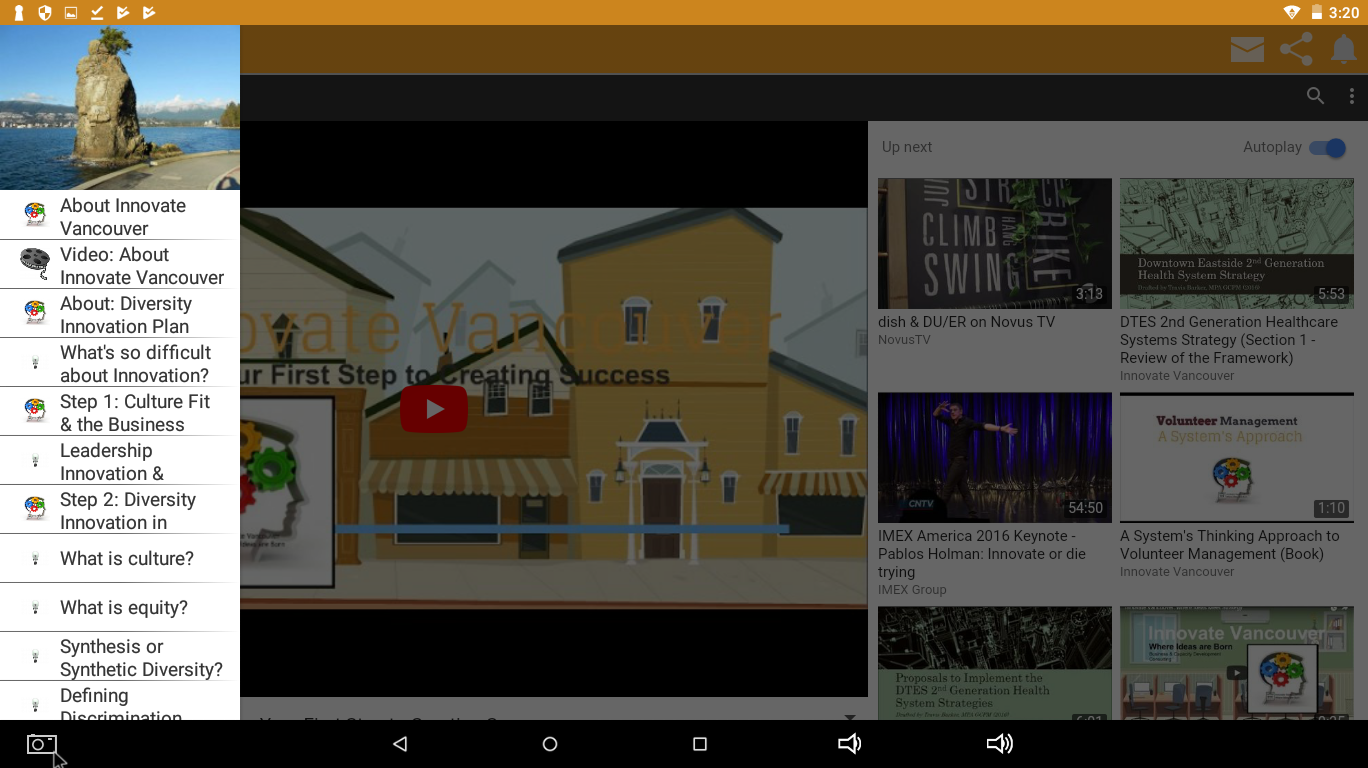Open DTES 2nd Generation Healthcare video thumbnail
1368x768 pixels.
point(1237,243)
